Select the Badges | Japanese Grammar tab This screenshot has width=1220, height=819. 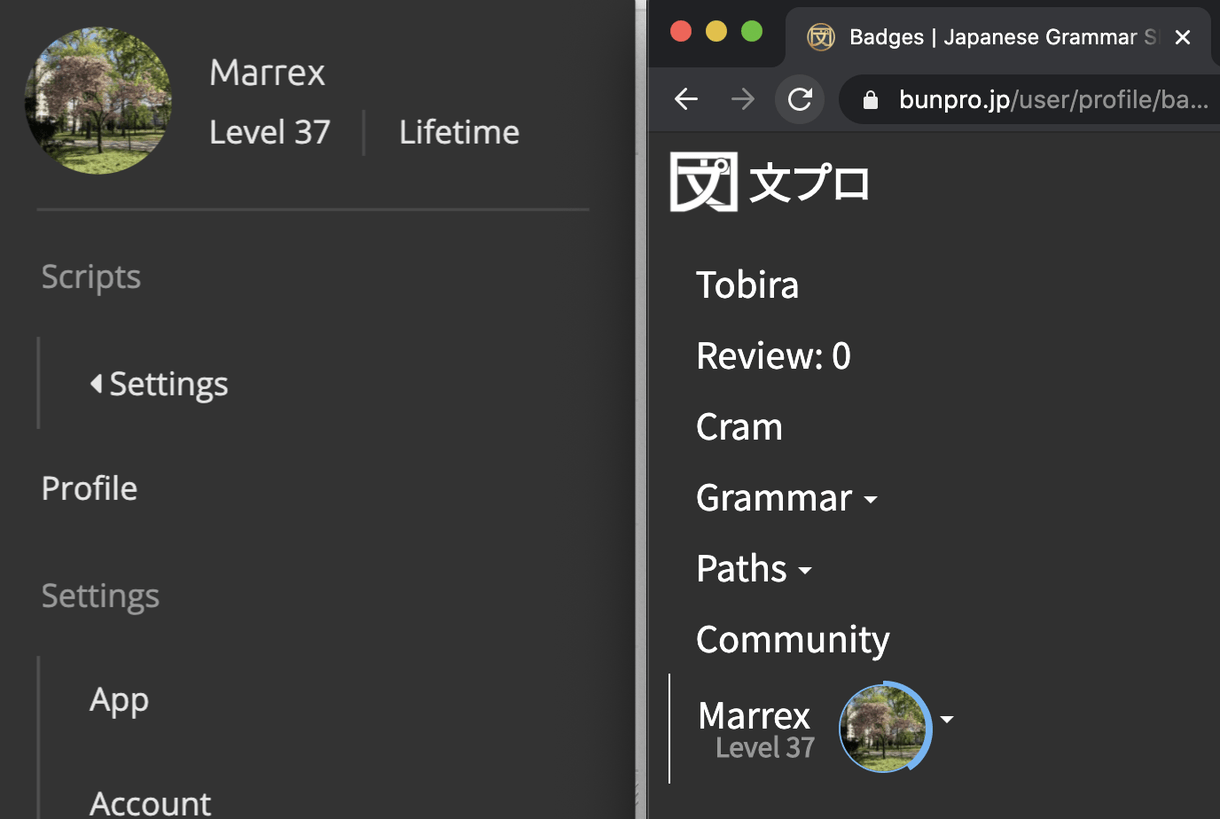(x=998, y=38)
